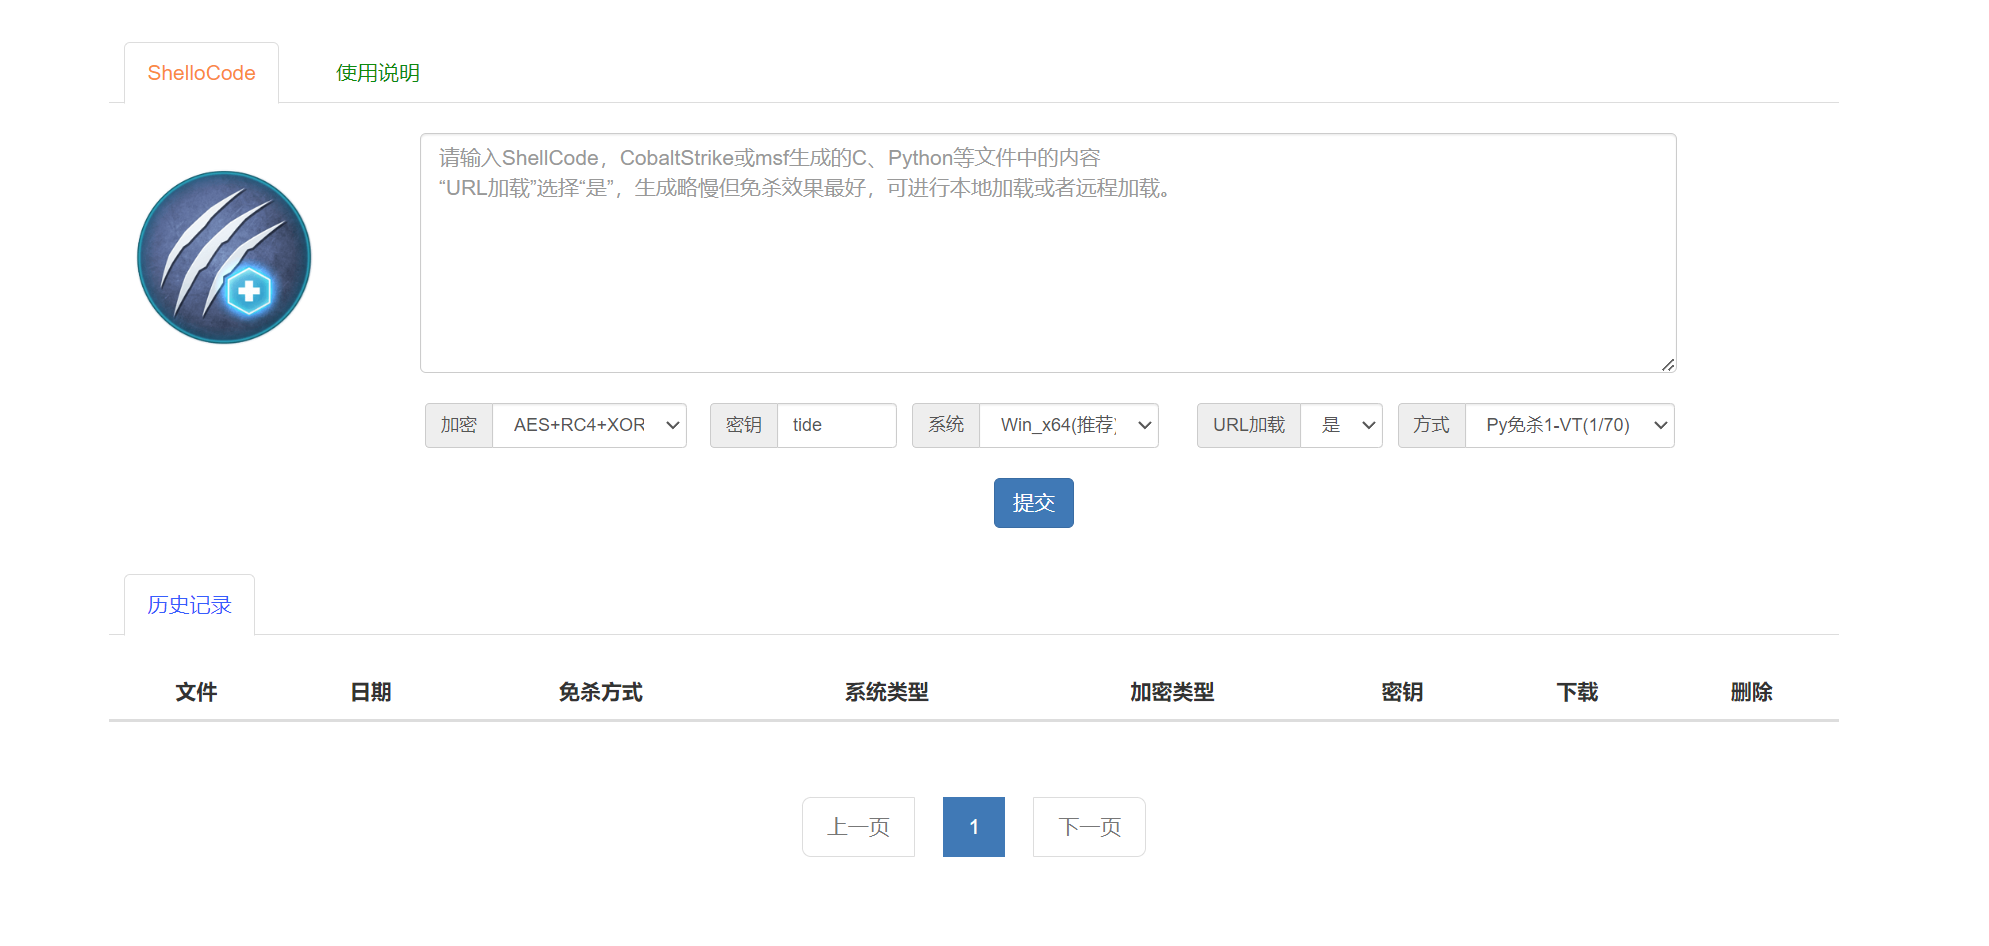
Task: Click the 删除 column header
Action: point(1751,692)
